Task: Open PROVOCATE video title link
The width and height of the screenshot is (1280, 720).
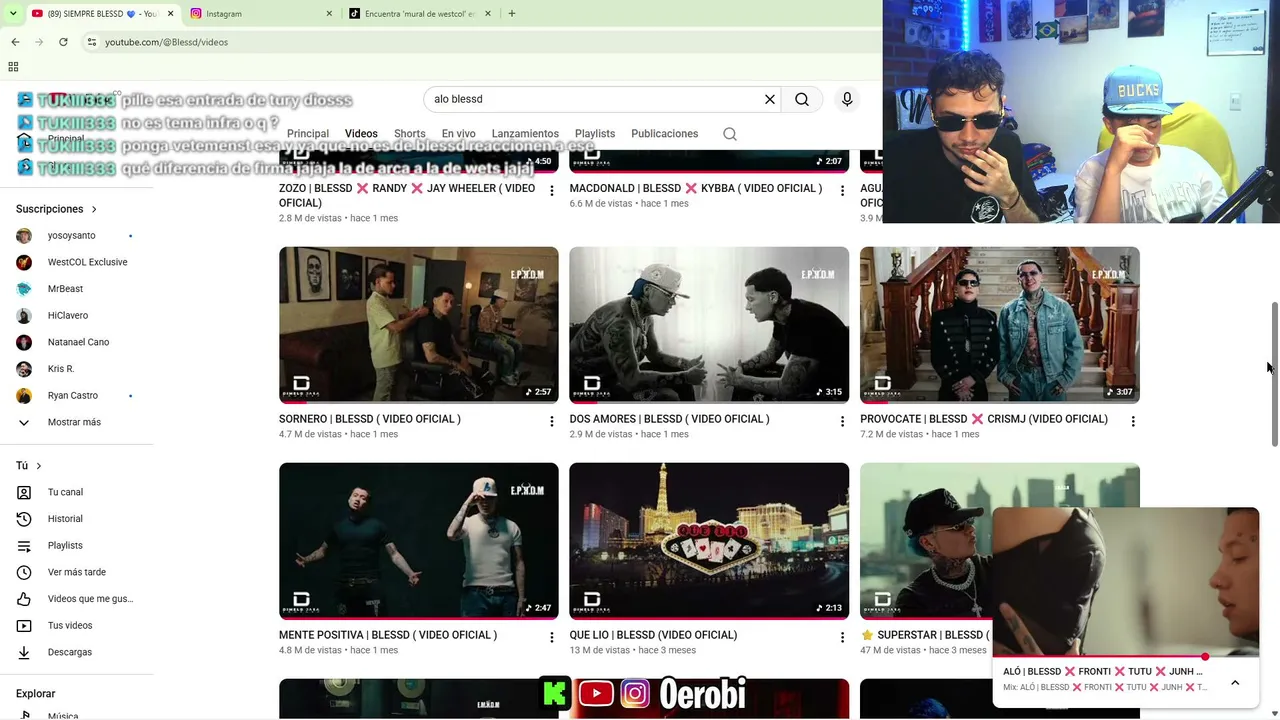Action: (x=984, y=419)
